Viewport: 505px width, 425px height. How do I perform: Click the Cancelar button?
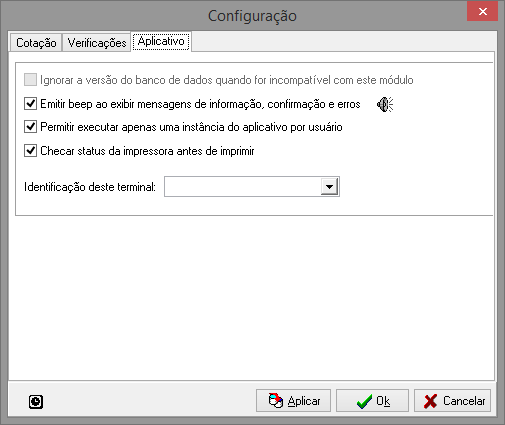(452, 401)
